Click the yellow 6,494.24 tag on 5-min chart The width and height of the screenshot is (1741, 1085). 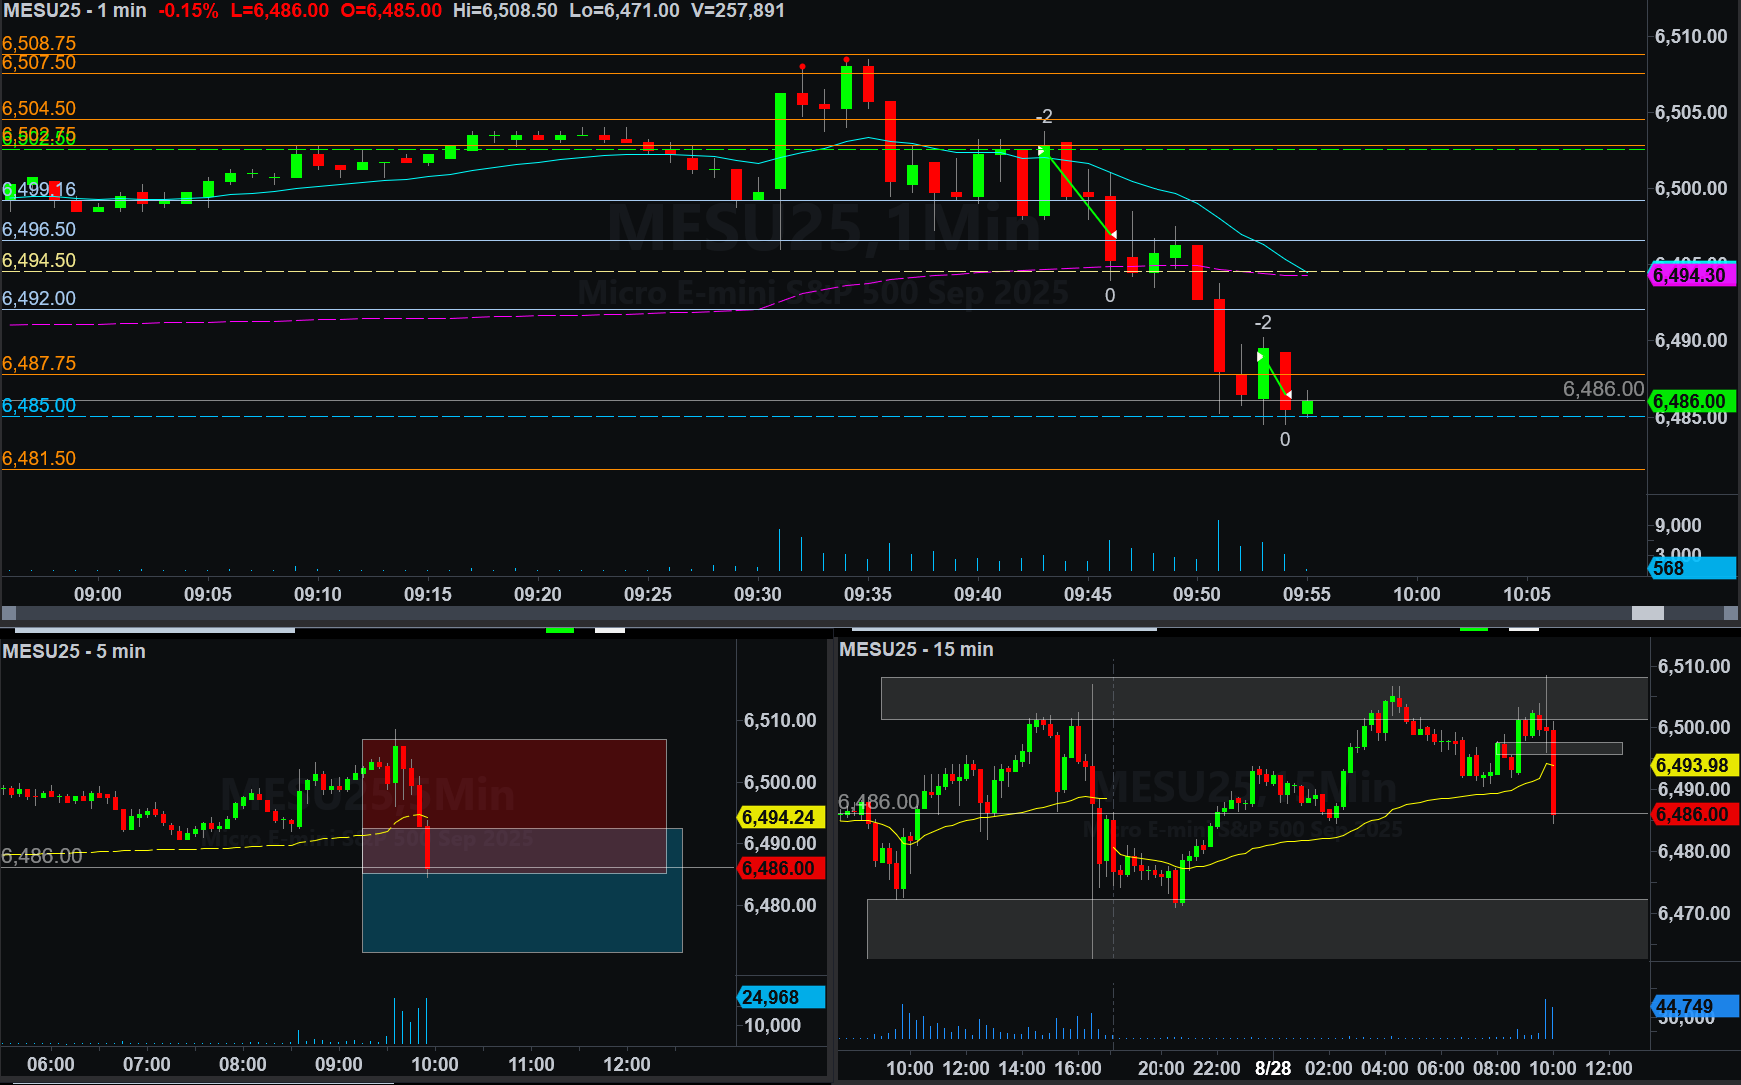(780, 817)
